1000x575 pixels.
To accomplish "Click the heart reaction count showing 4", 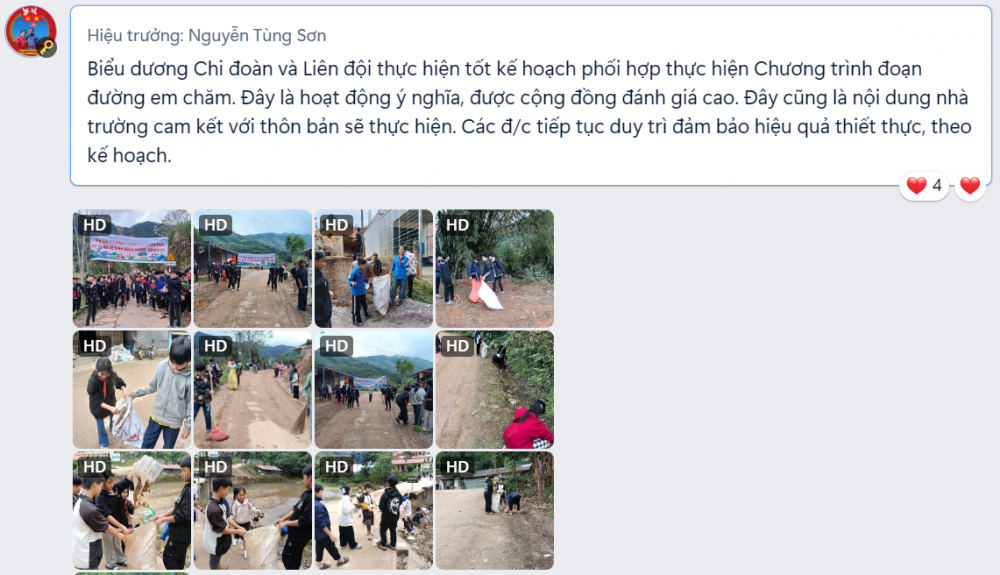I will tap(924, 186).
